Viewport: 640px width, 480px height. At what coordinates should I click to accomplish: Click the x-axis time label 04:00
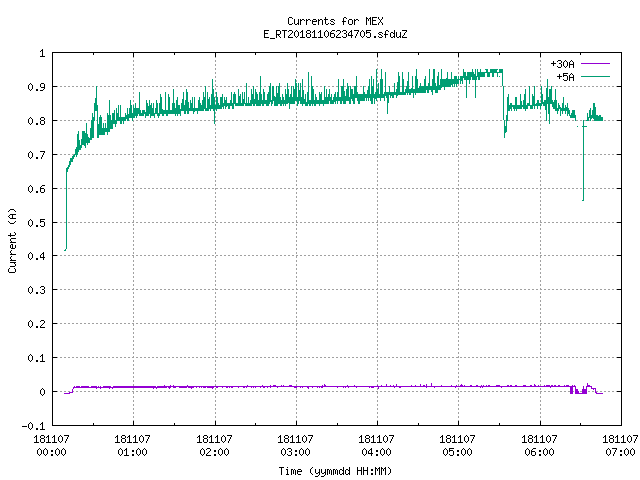tap(376, 452)
